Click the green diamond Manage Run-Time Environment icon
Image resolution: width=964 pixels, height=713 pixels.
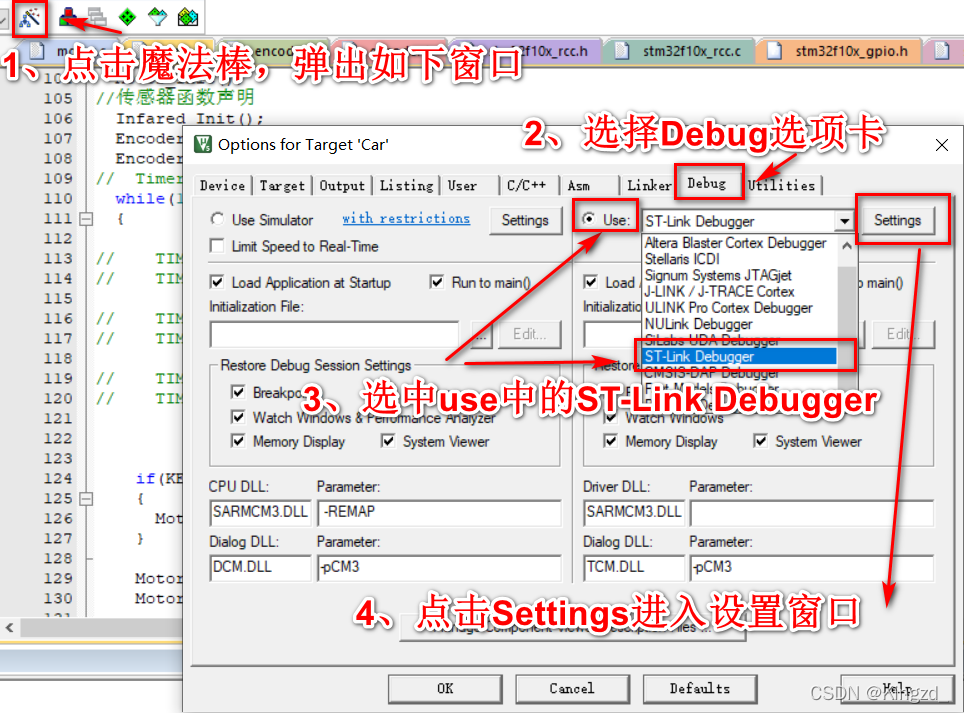point(127,17)
